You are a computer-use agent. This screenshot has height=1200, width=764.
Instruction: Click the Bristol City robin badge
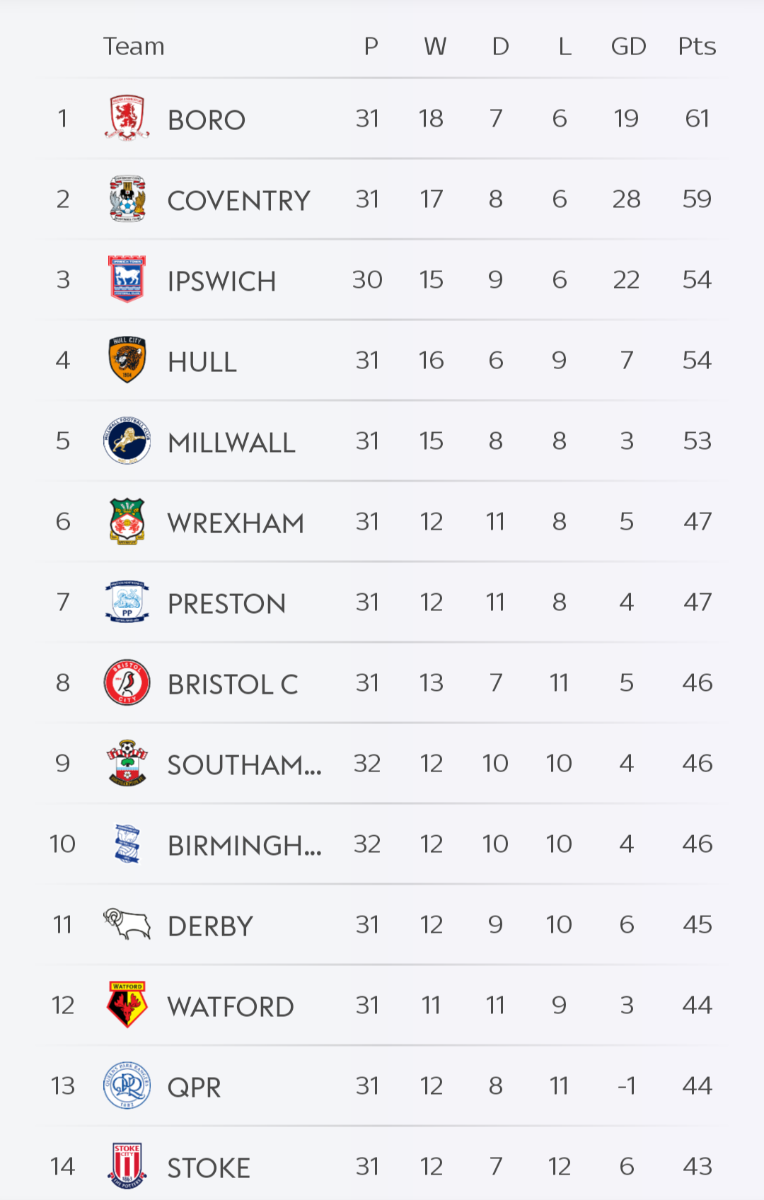(127, 683)
